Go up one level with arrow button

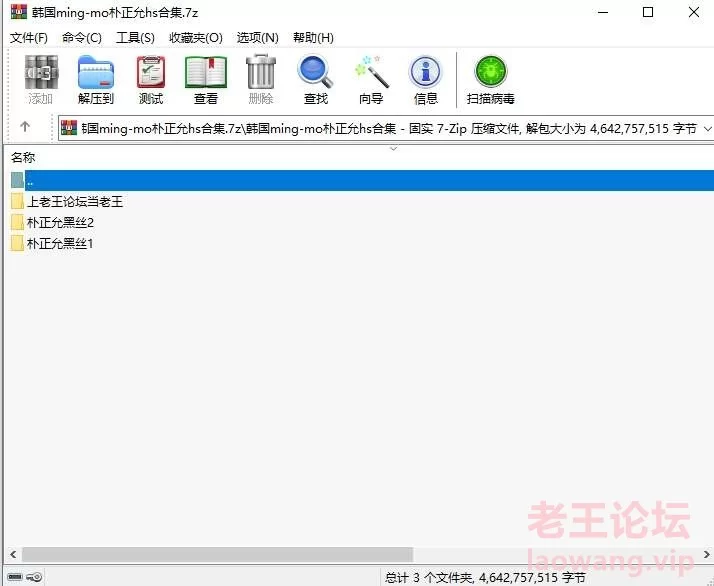coord(25,127)
